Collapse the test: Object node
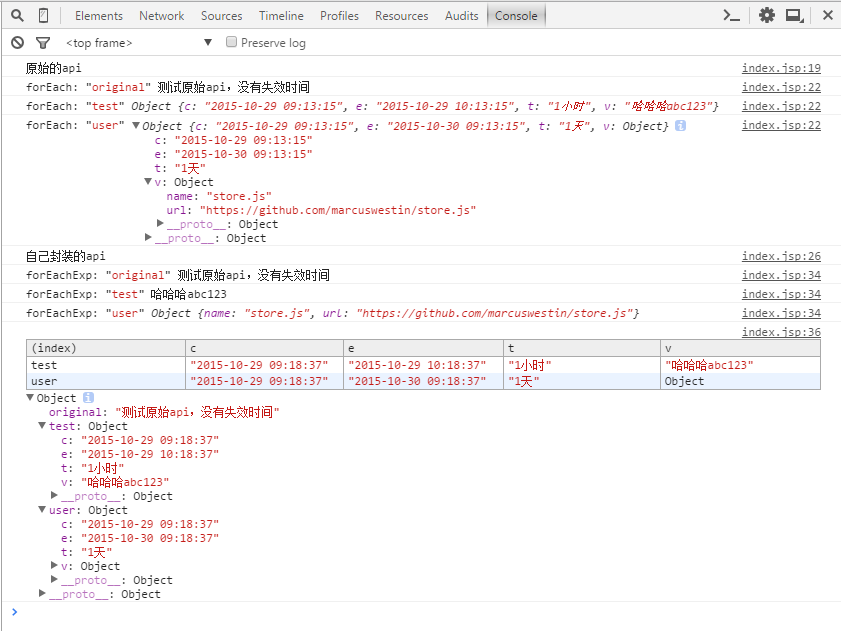 coord(42,425)
